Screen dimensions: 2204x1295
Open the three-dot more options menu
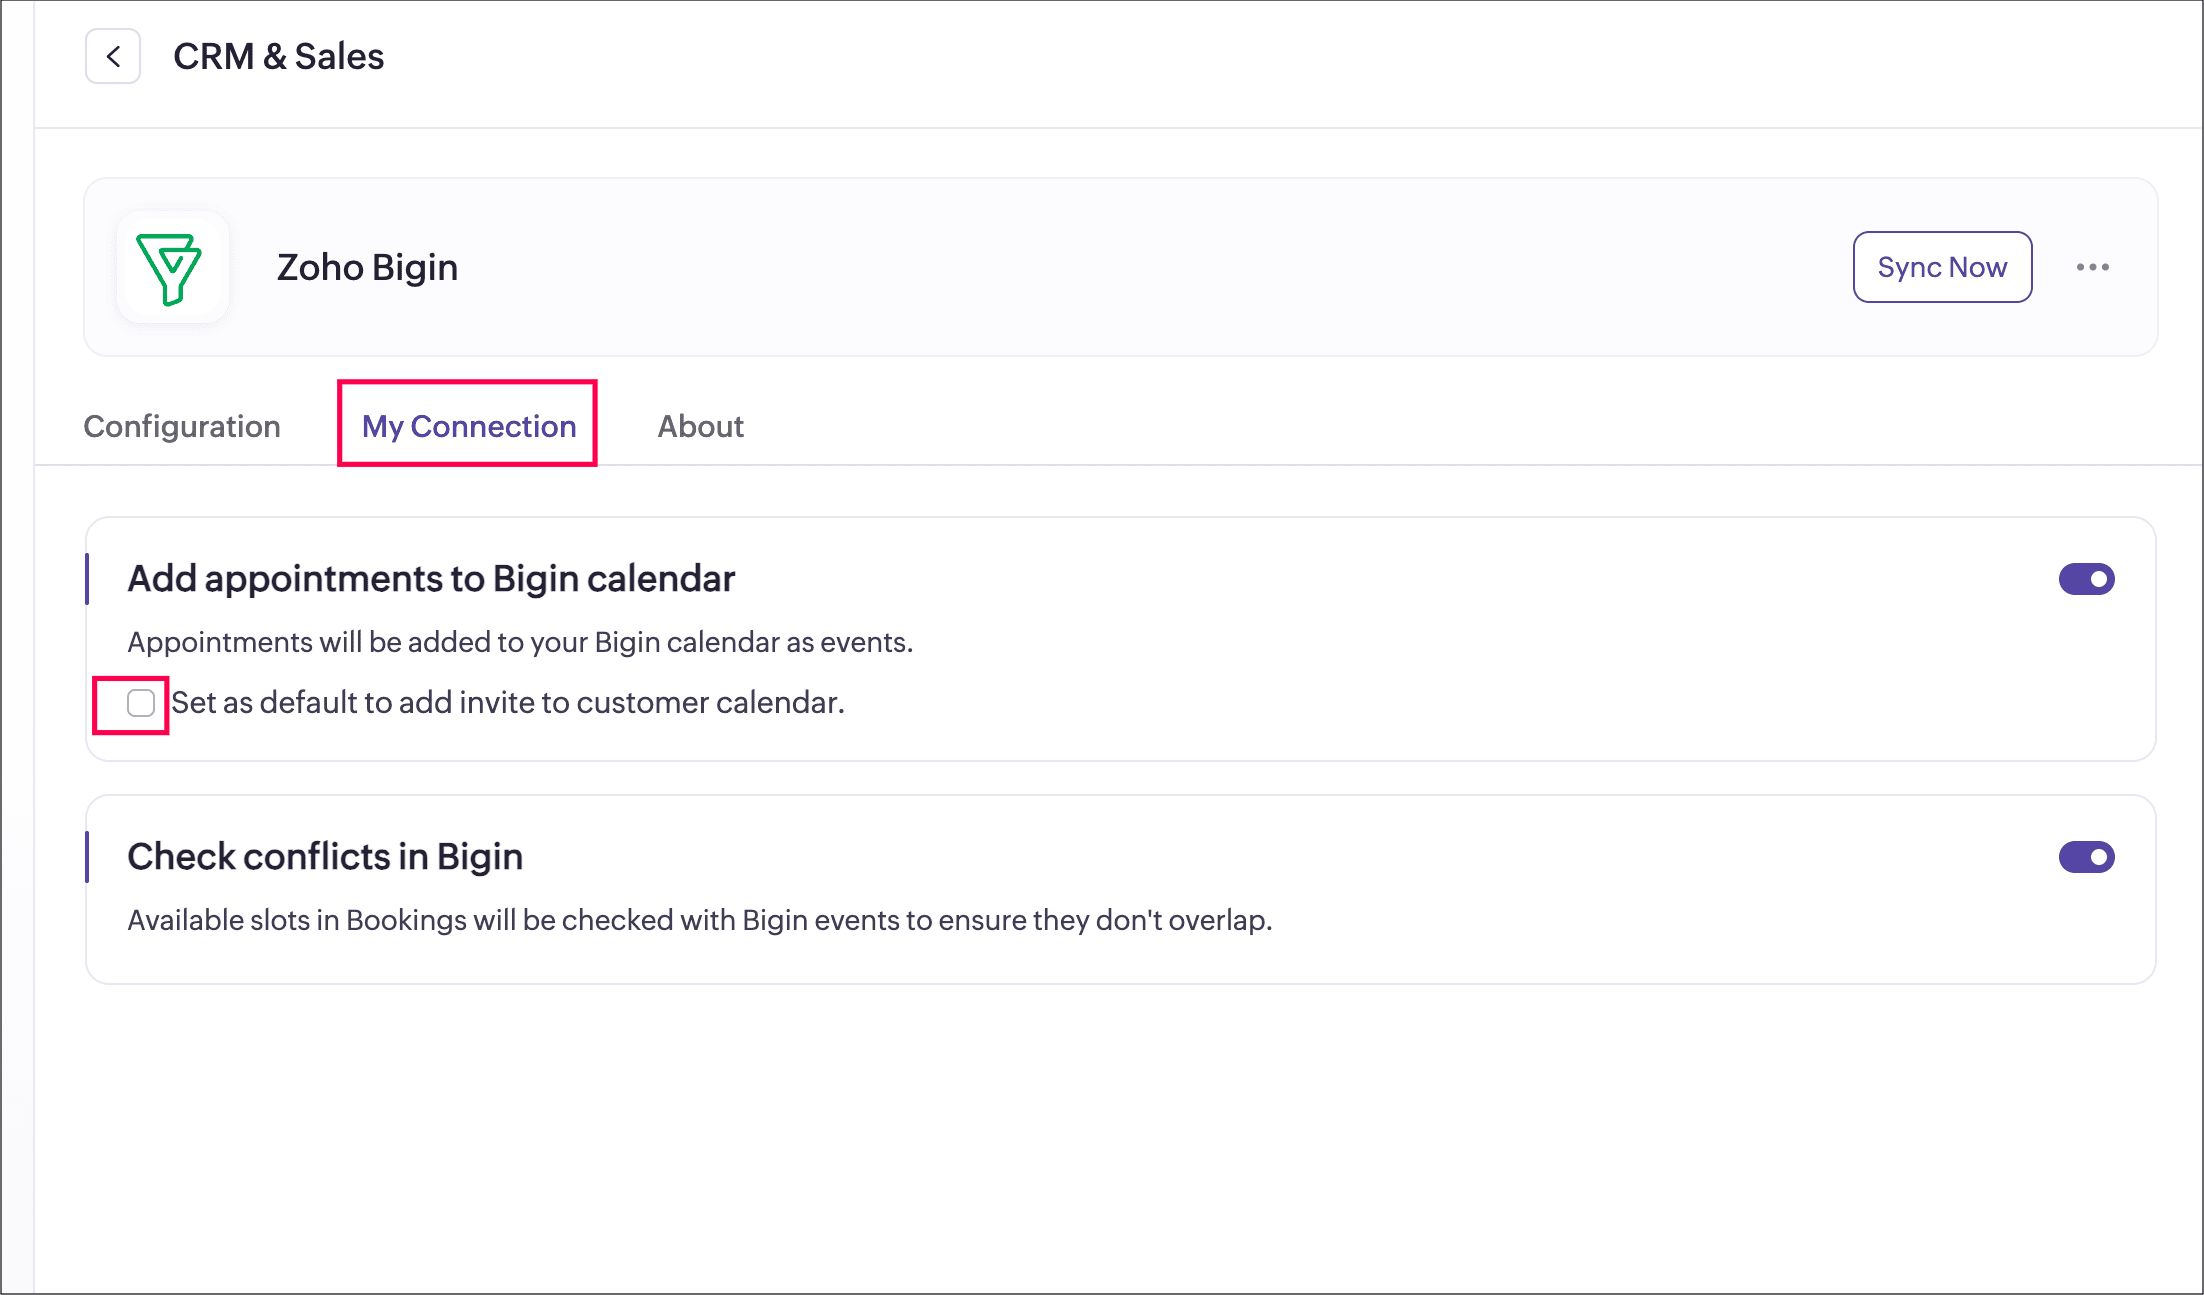point(2092,267)
